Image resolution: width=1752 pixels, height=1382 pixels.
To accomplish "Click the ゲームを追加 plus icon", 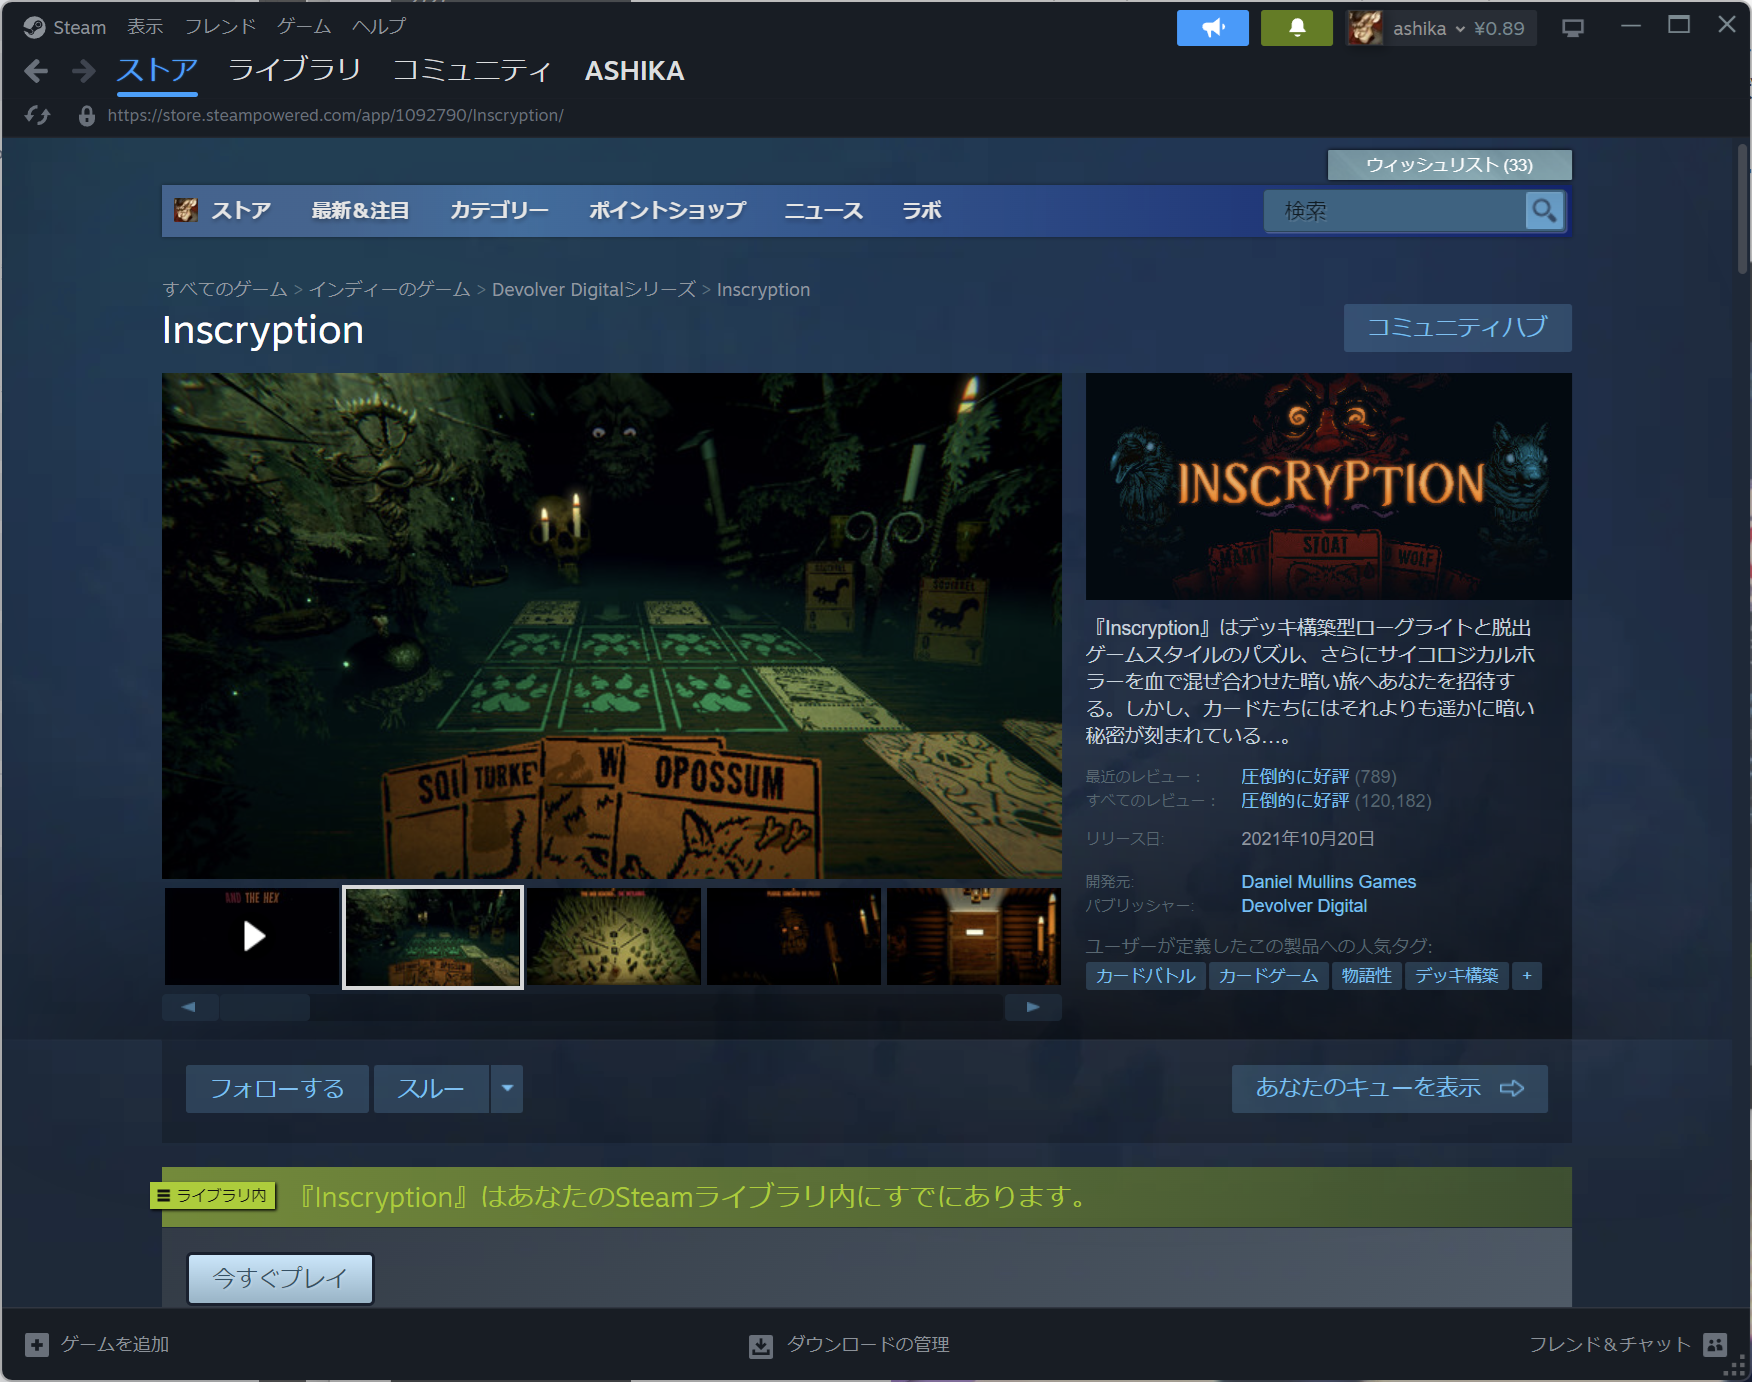I will tap(37, 1345).
